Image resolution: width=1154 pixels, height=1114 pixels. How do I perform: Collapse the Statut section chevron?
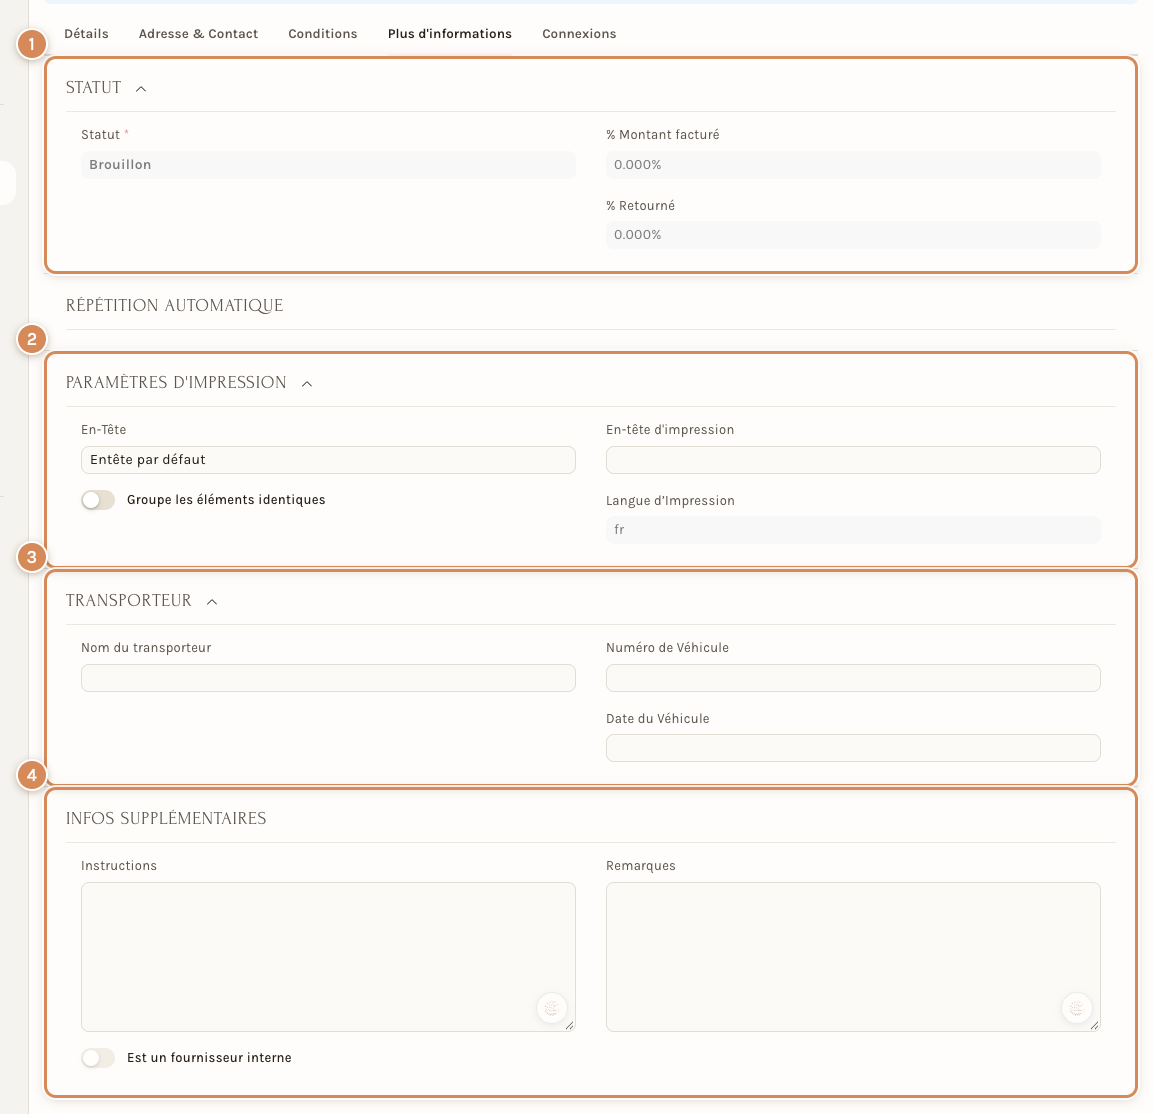coord(141,89)
